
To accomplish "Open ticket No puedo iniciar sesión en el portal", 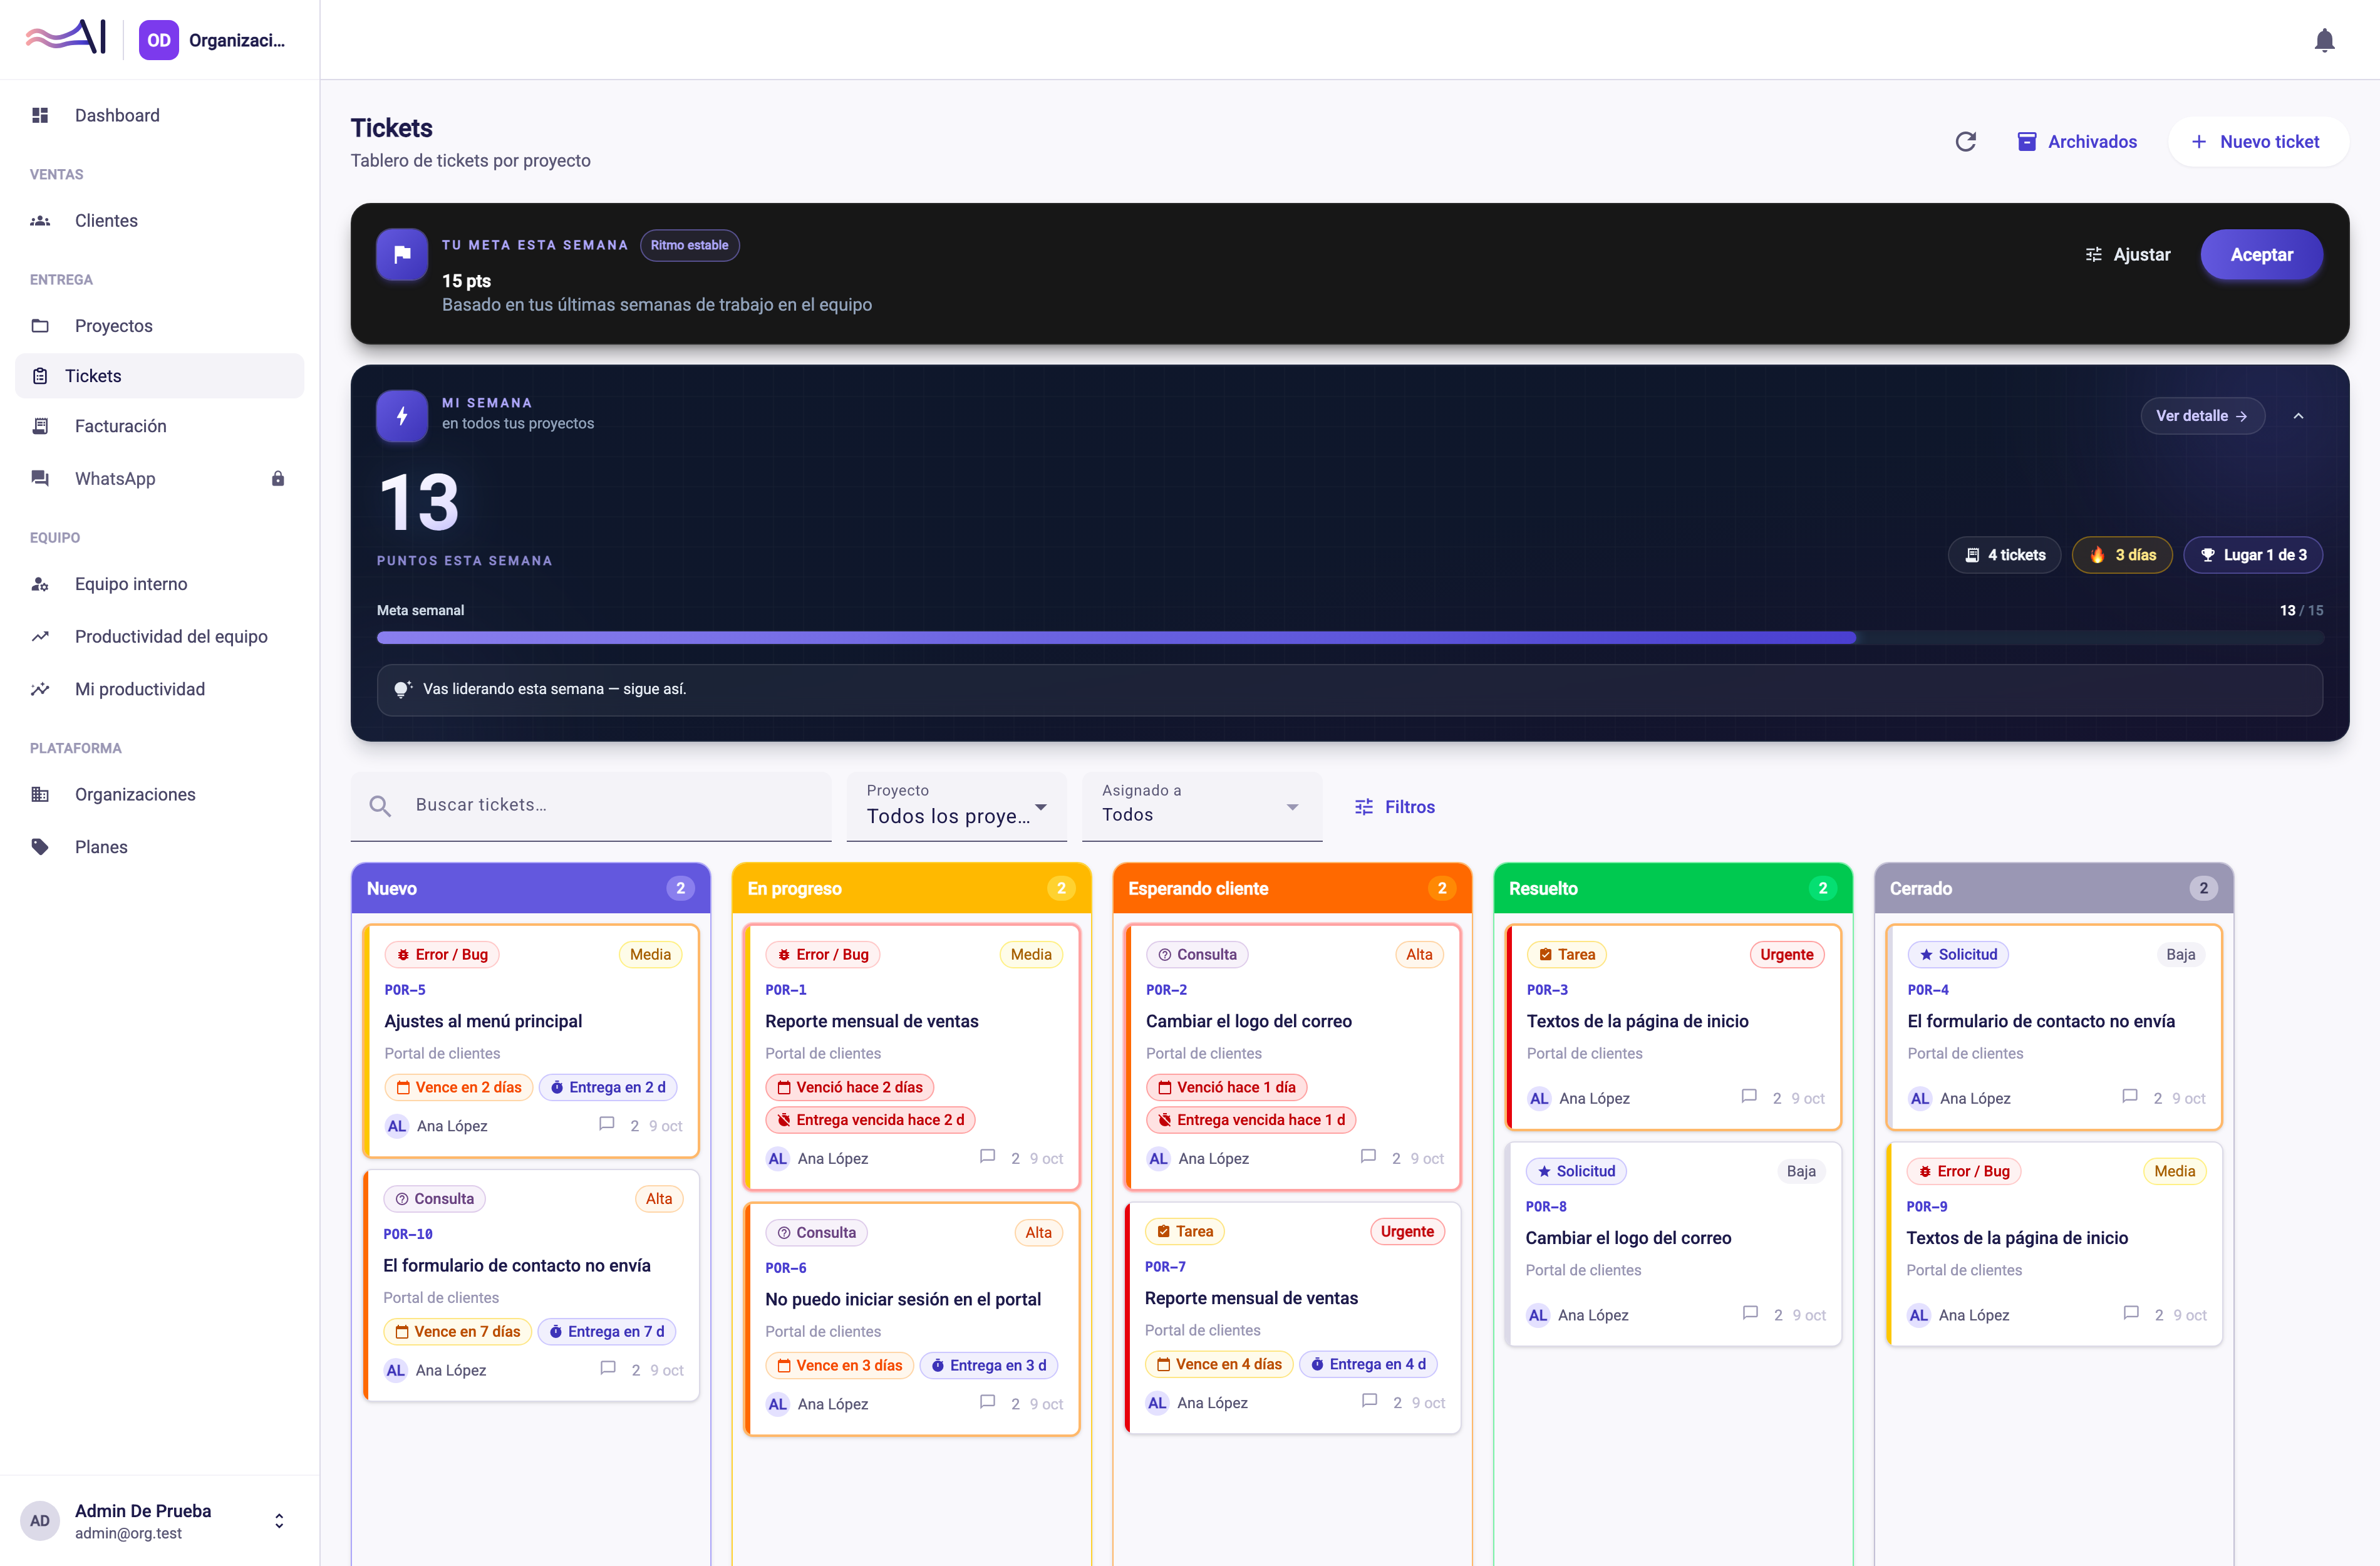I will pos(911,1319).
